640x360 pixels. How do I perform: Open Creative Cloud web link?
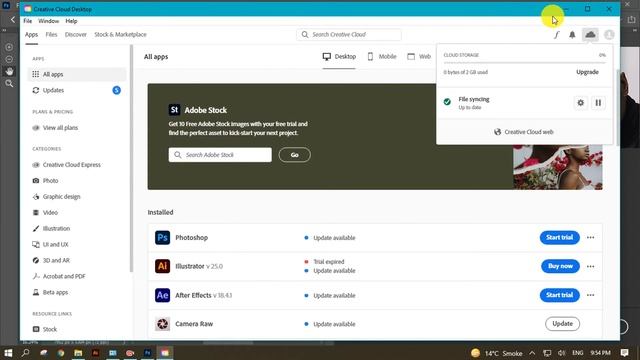(524, 132)
